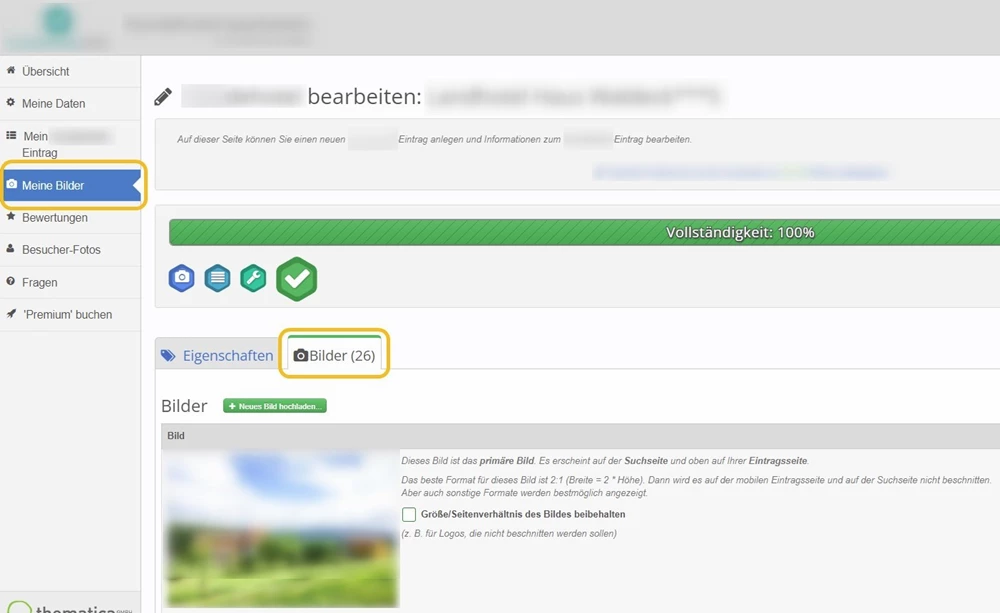The height and width of the screenshot is (613, 1000).
Task: Open the list hexagon status icon
Action: click(x=217, y=278)
